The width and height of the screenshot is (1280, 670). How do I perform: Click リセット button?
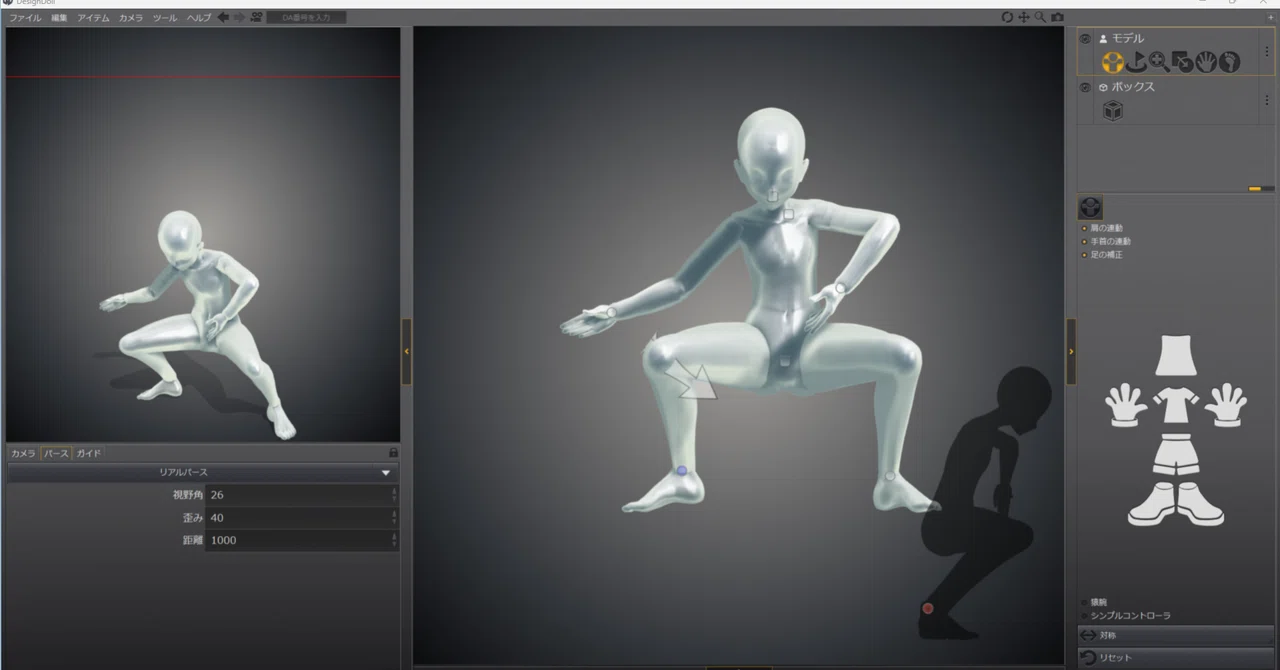[x=1175, y=658]
